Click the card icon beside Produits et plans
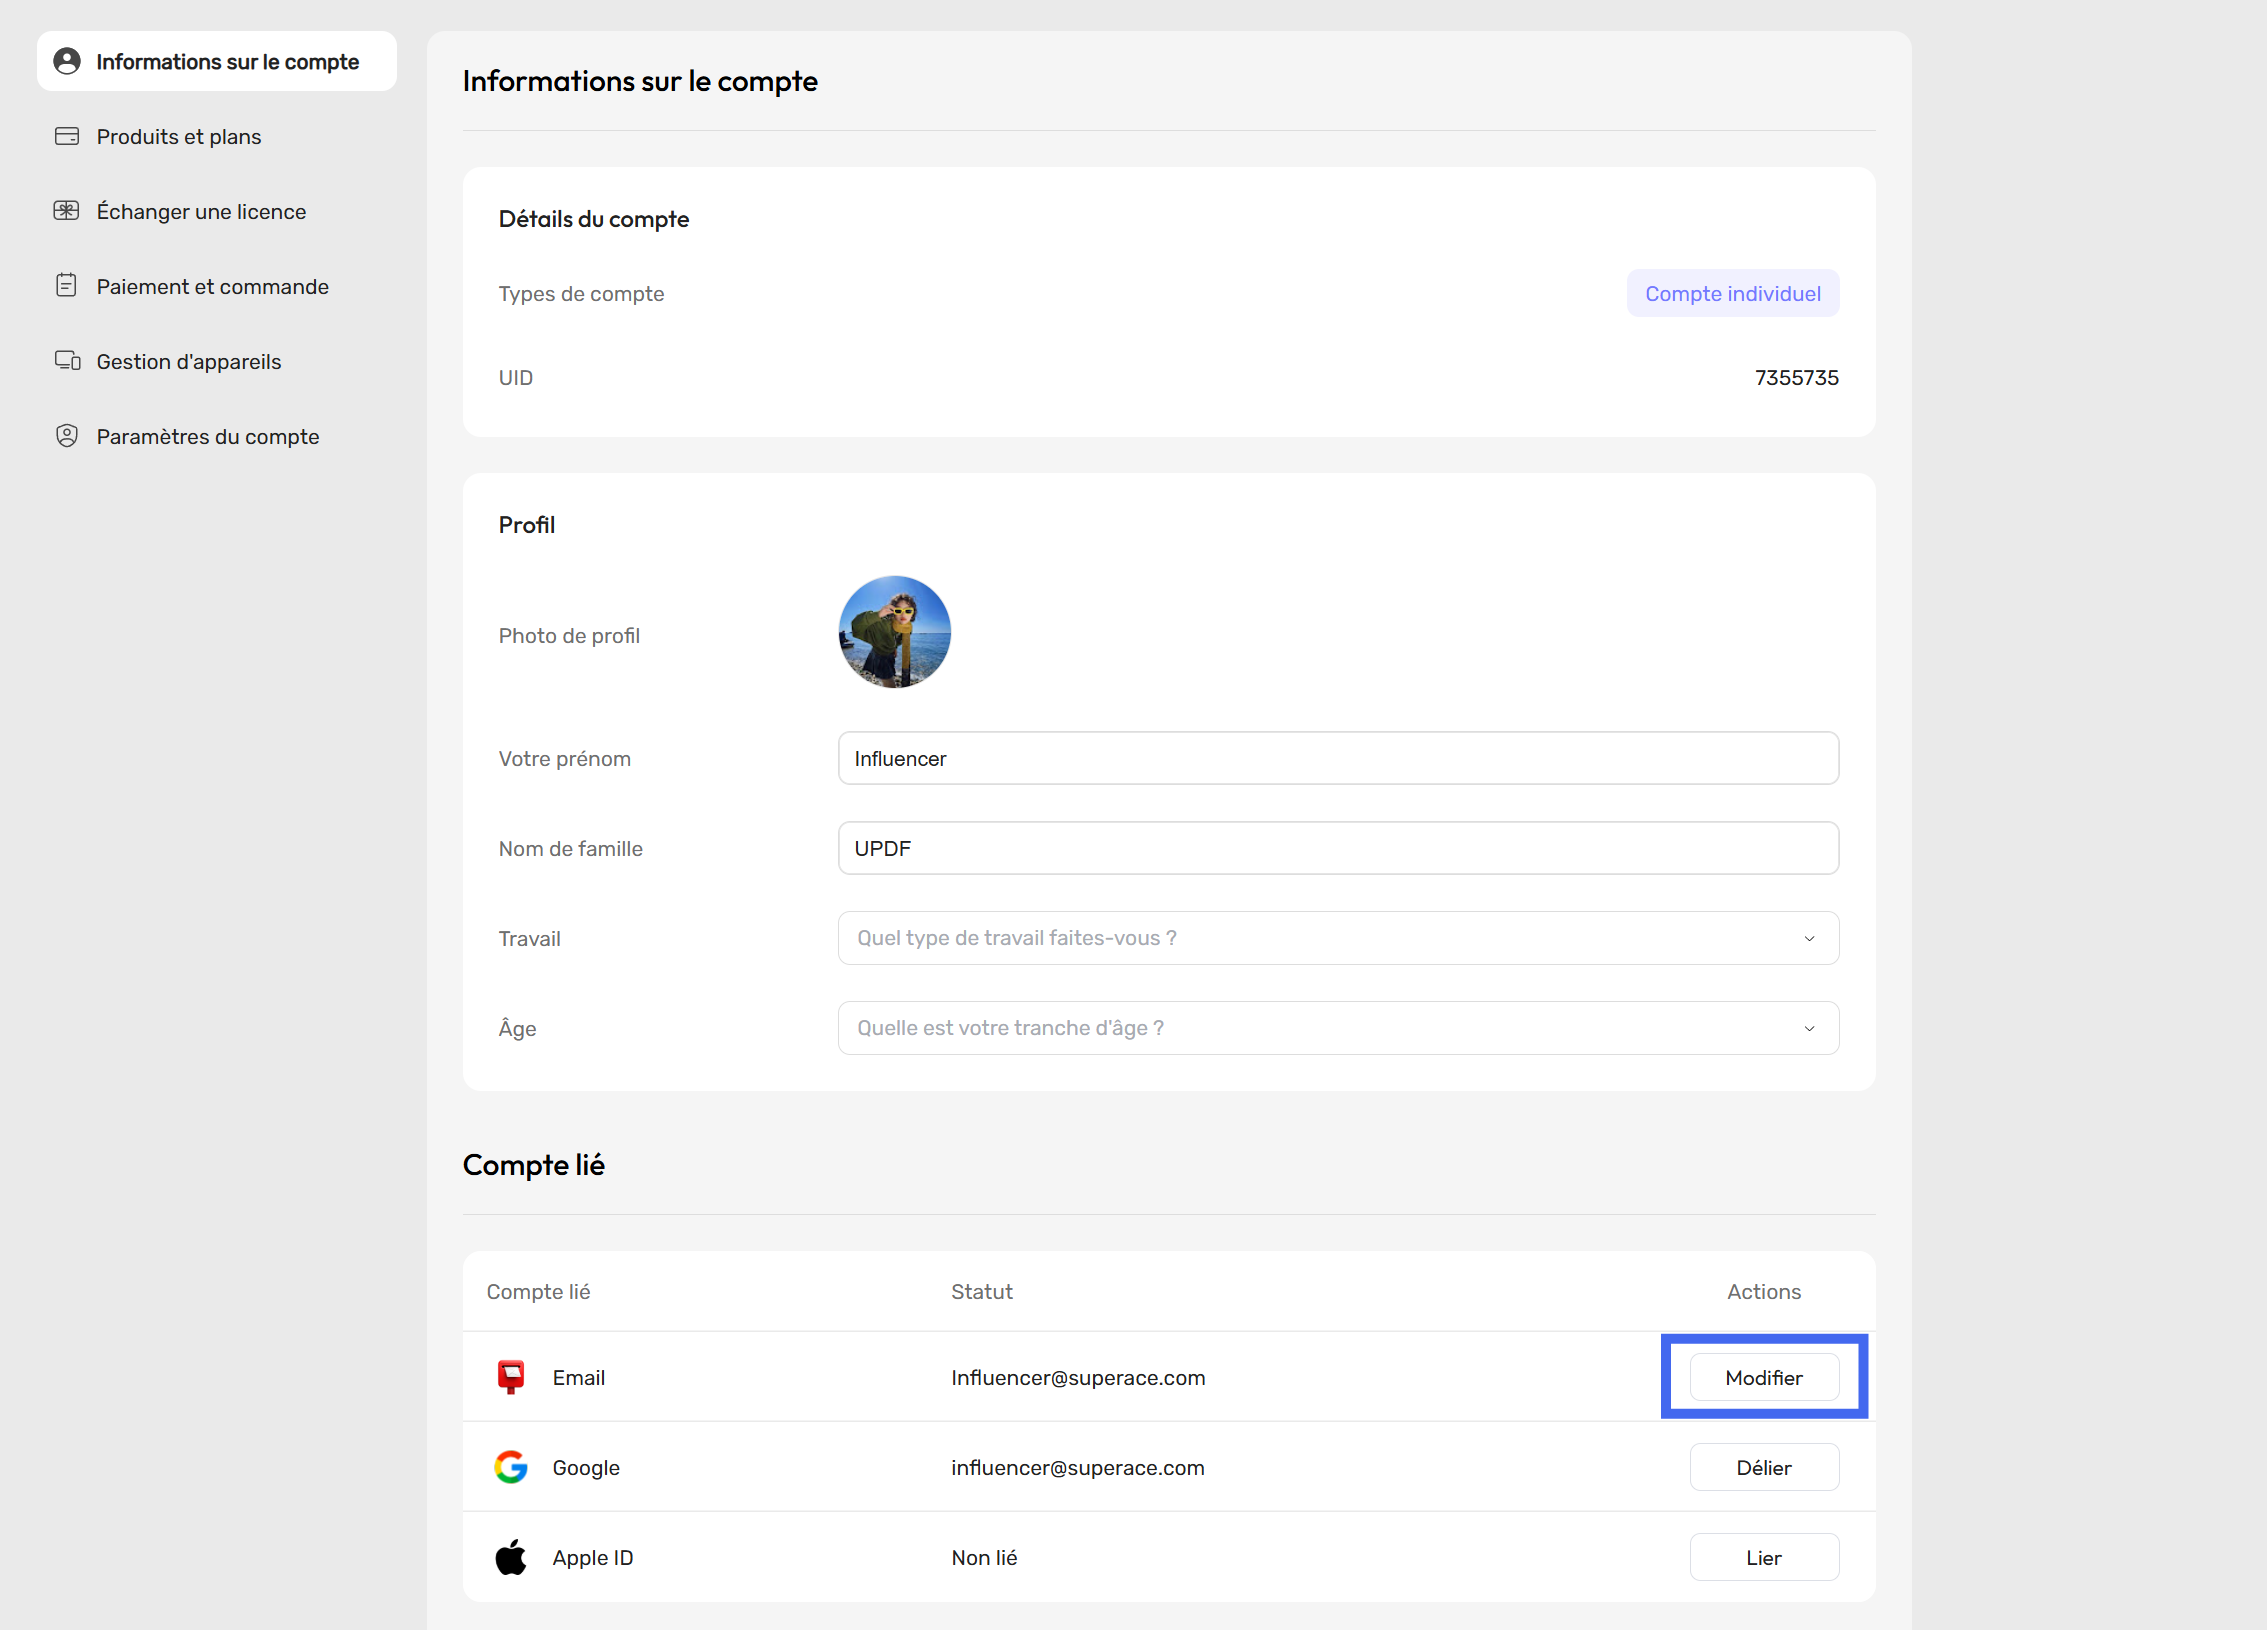 pos(67,136)
